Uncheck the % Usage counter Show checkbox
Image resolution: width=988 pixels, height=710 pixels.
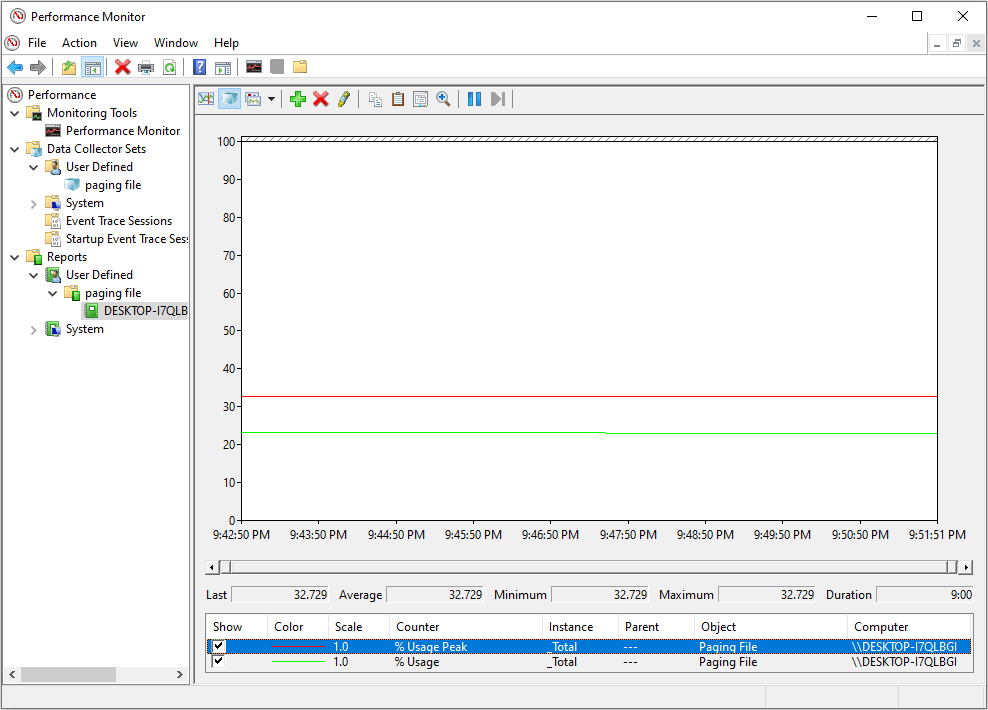217,661
